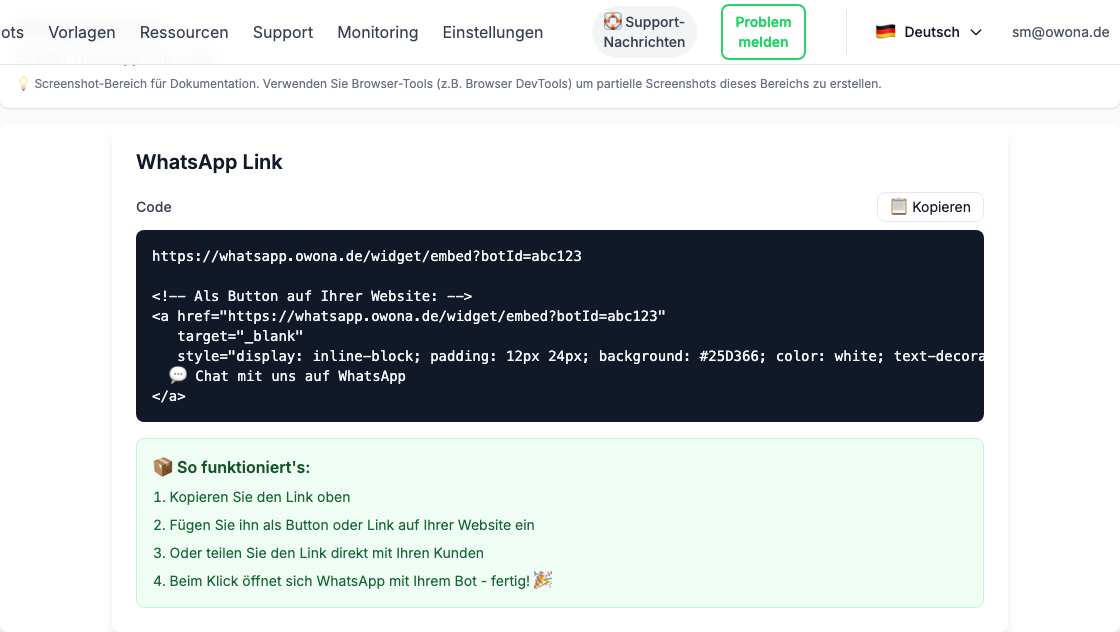Screen dimensions: 1120x632
Task: Open the sm@owona.de account menu
Action: point(1060,32)
